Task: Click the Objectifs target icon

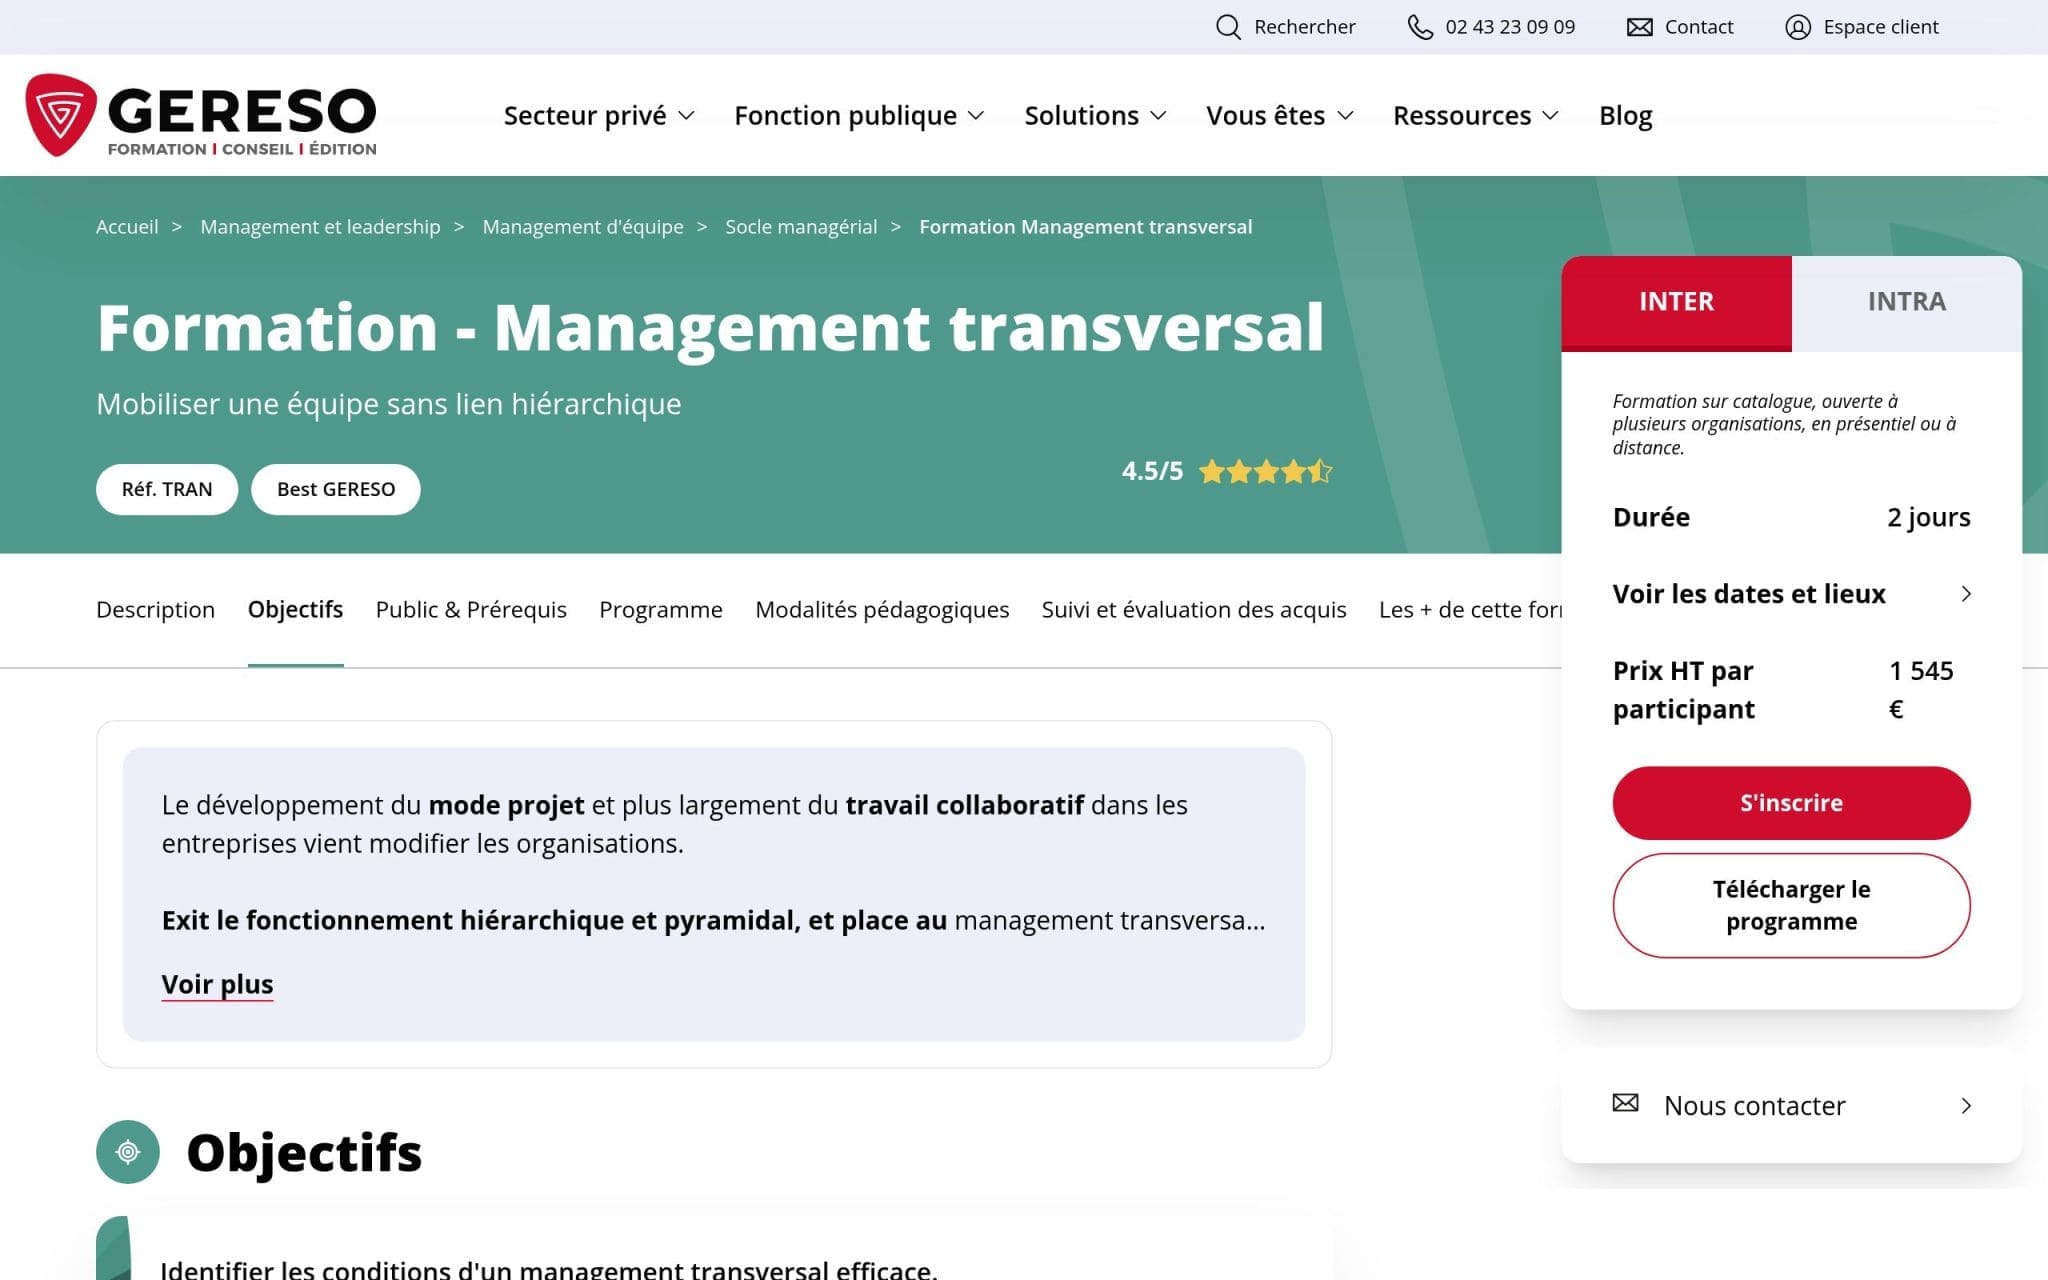Action: [x=128, y=1152]
